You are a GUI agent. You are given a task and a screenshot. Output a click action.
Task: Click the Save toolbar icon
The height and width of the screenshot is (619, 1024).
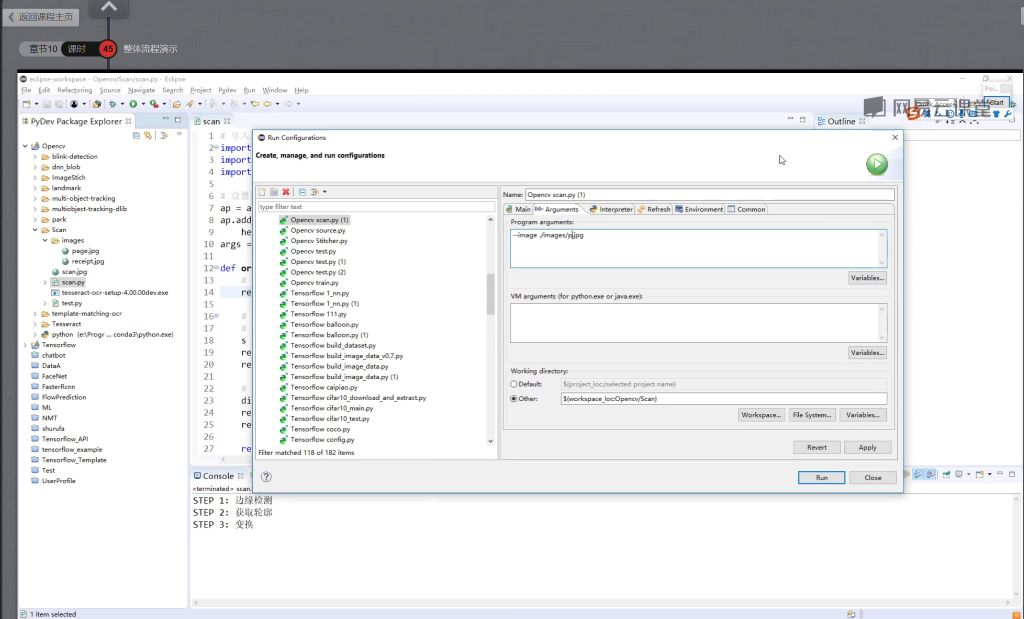coord(48,104)
